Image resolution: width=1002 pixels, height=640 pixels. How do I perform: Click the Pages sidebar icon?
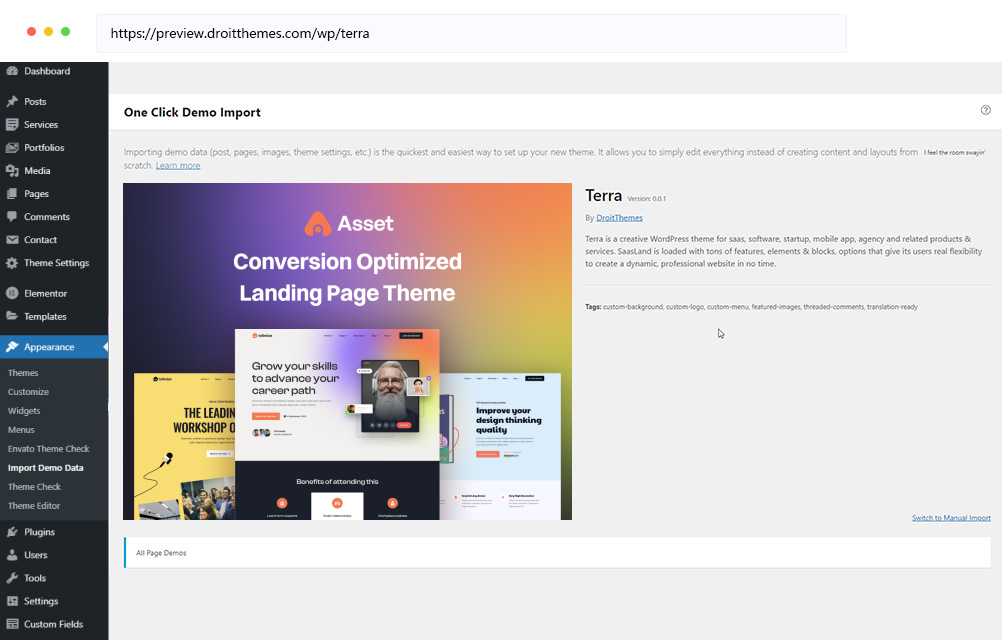pyautogui.click(x=12, y=194)
